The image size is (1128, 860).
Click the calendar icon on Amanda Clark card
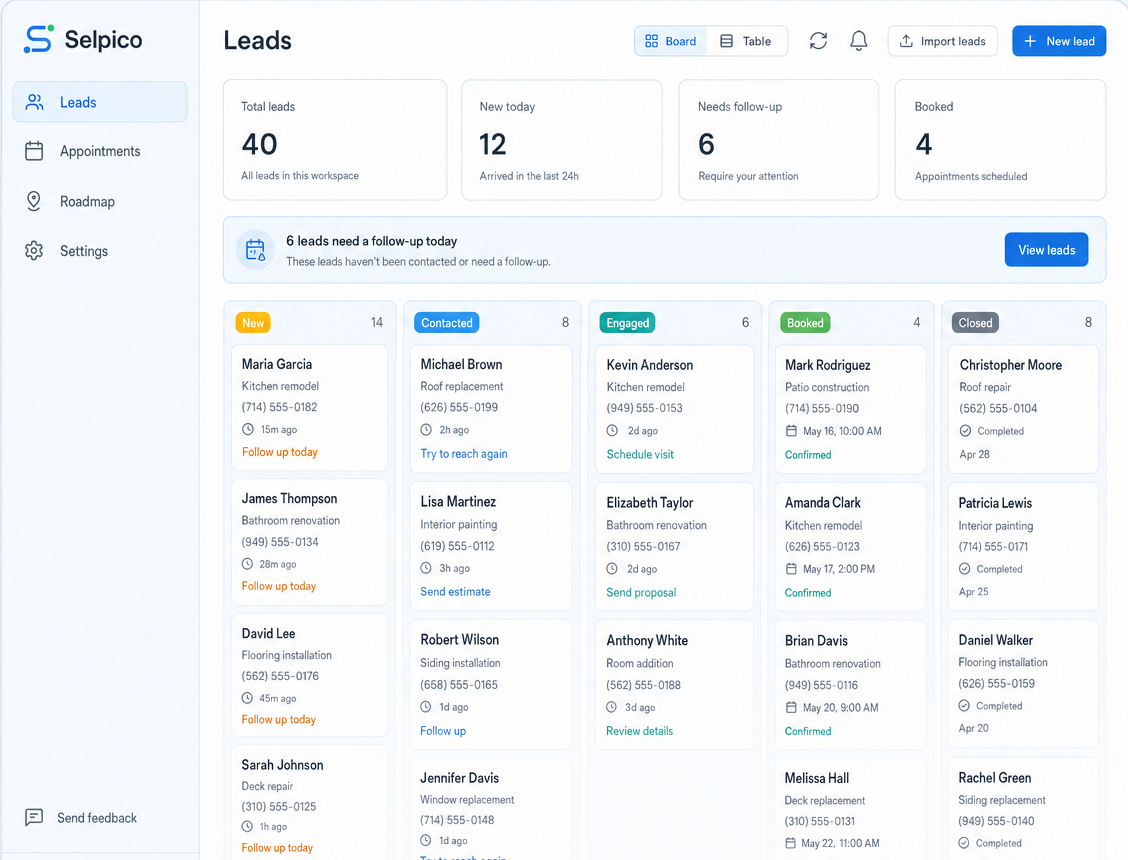pyautogui.click(x=791, y=569)
